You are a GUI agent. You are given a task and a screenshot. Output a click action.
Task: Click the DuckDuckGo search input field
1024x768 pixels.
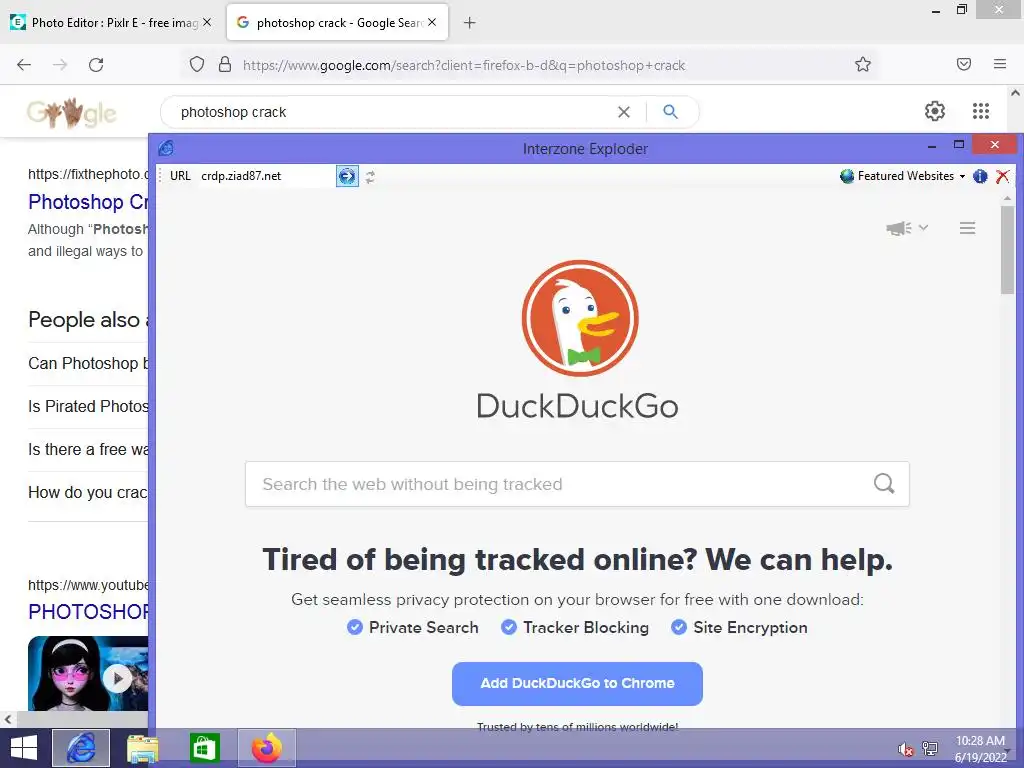point(577,484)
